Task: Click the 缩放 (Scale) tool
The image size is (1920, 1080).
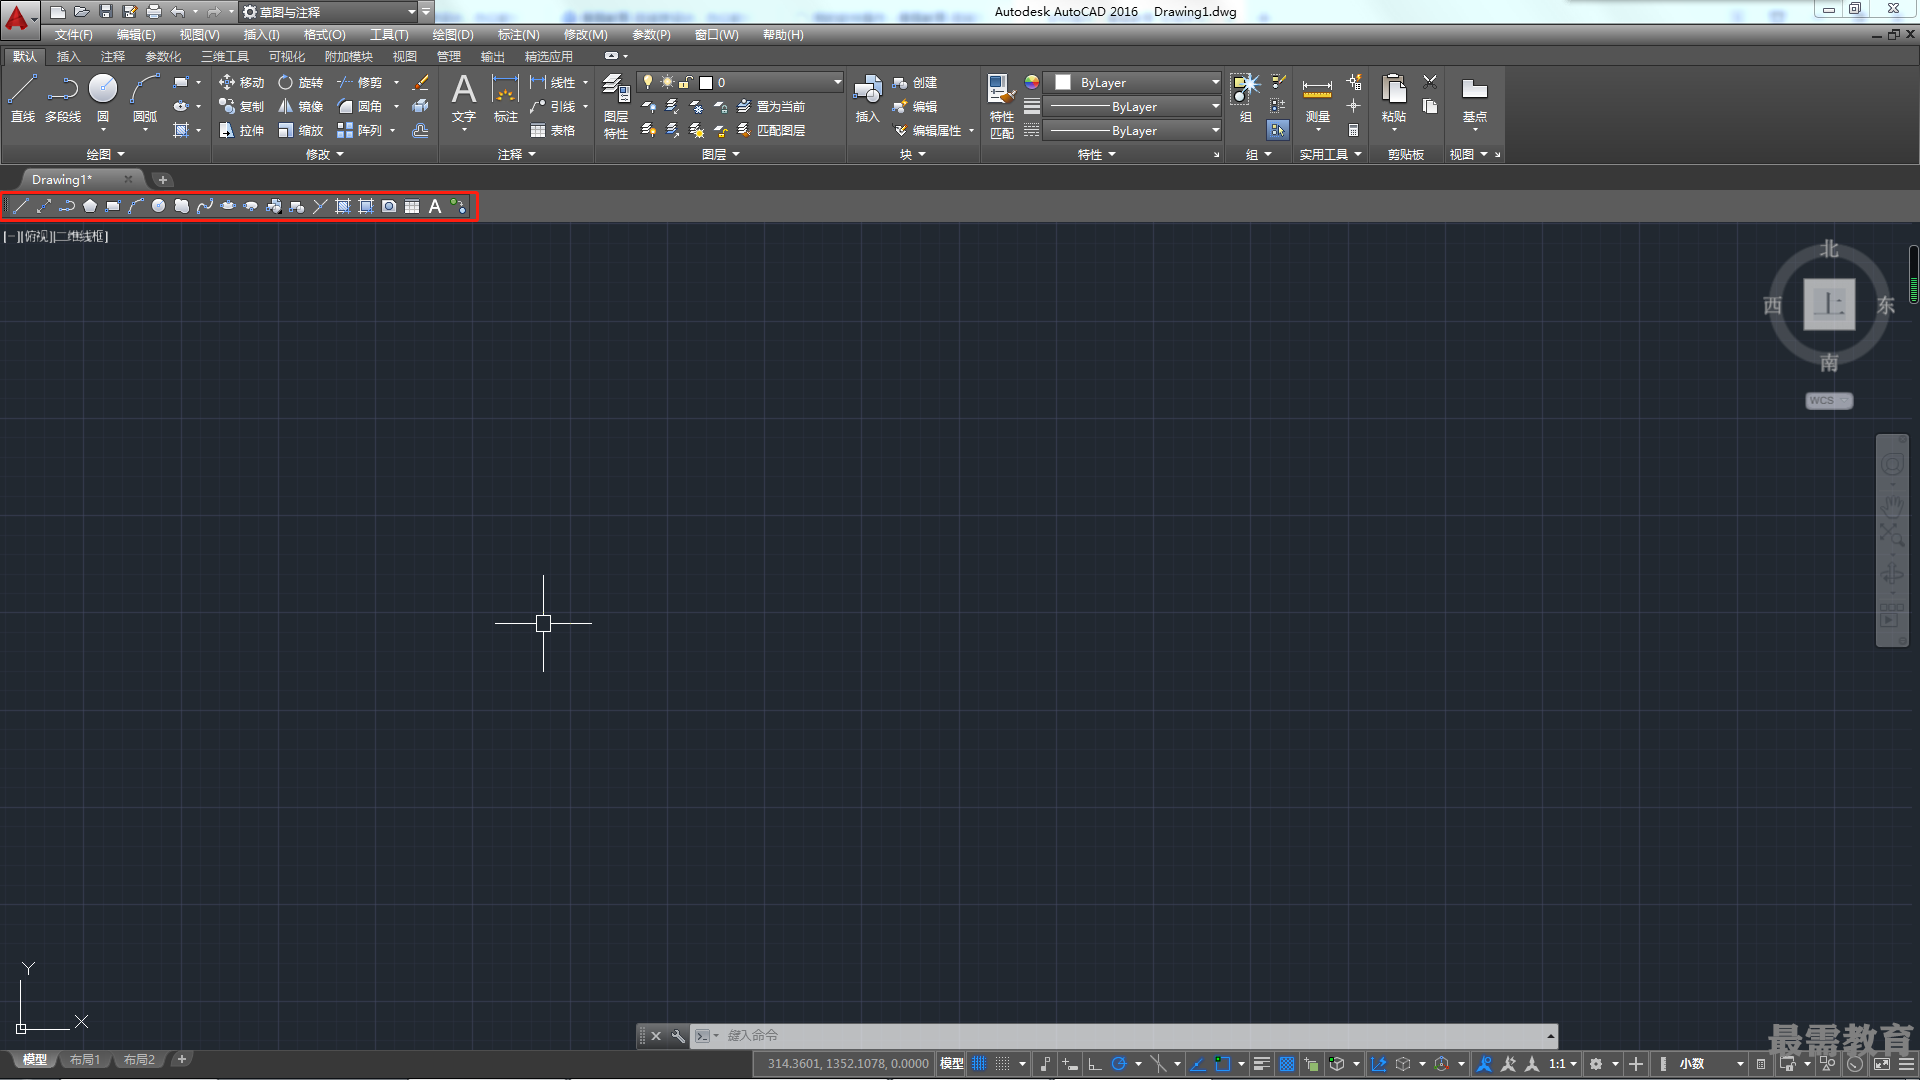Action: [x=300, y=130]
